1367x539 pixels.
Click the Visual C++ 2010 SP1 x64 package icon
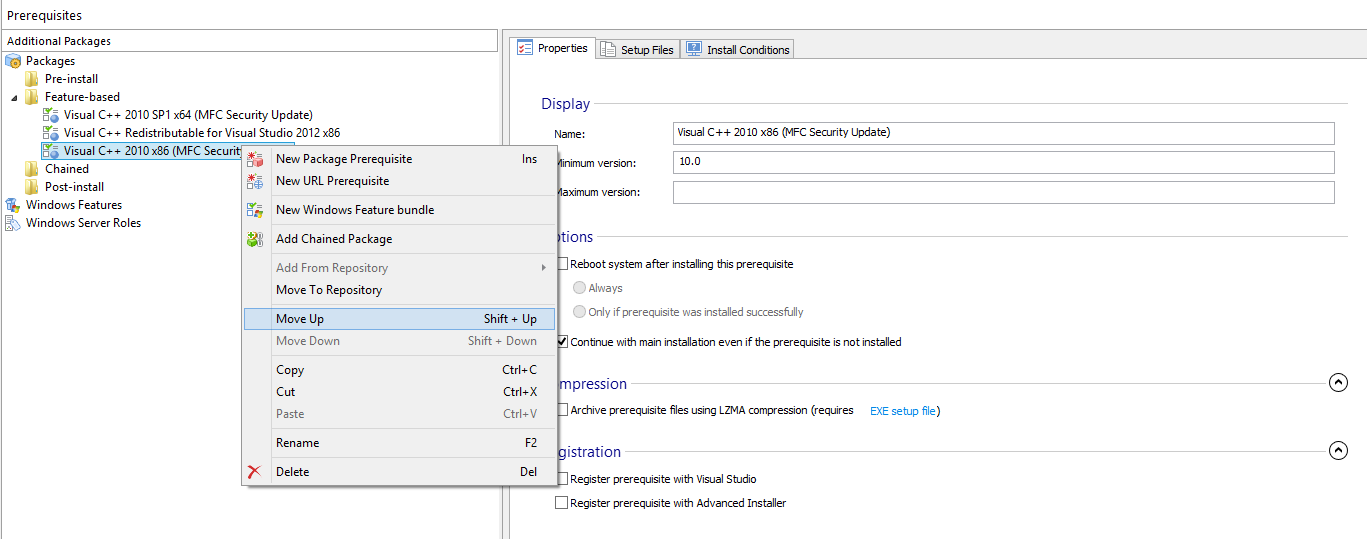point(51,115)
